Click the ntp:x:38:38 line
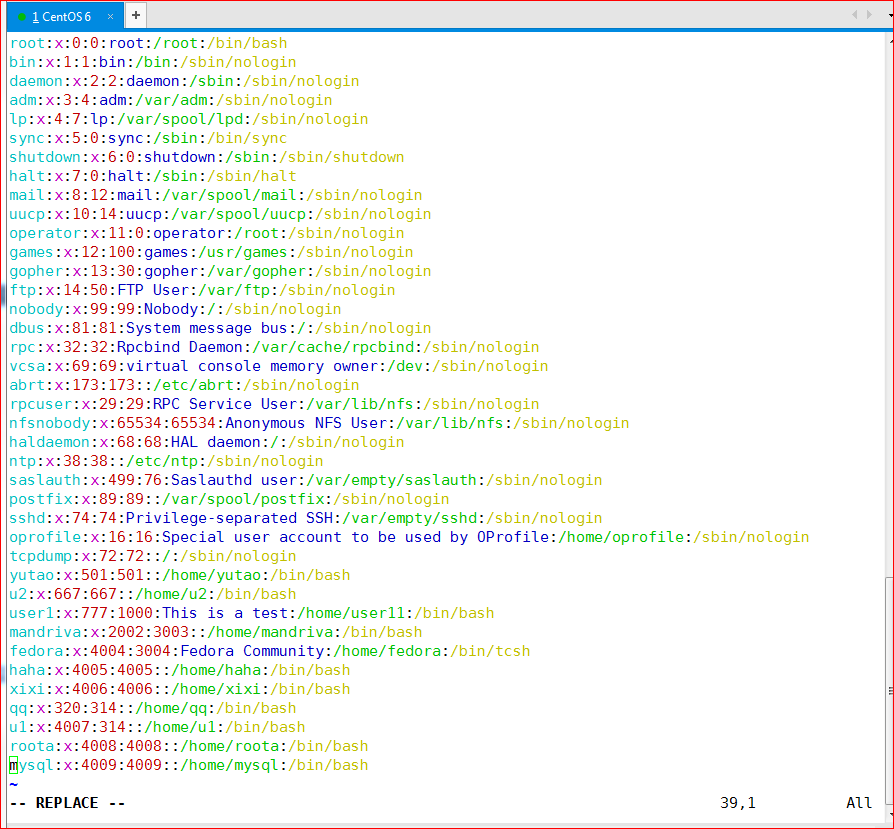The width and height of the screenshot is (894, 829). point(166,461)
